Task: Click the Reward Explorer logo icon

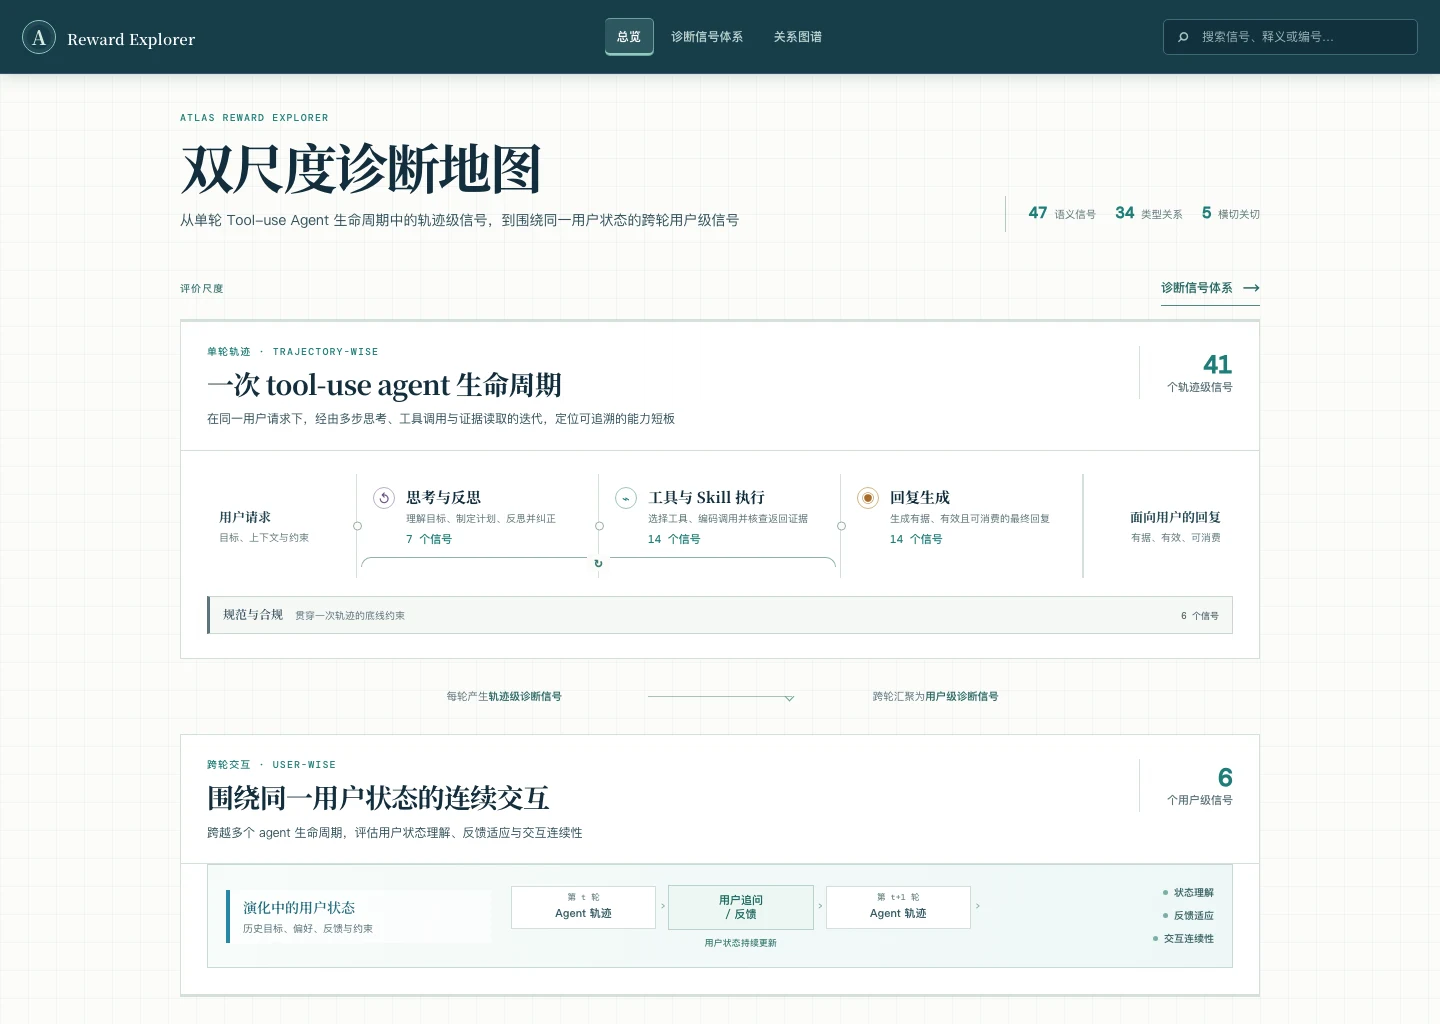Action: point(39,37)
